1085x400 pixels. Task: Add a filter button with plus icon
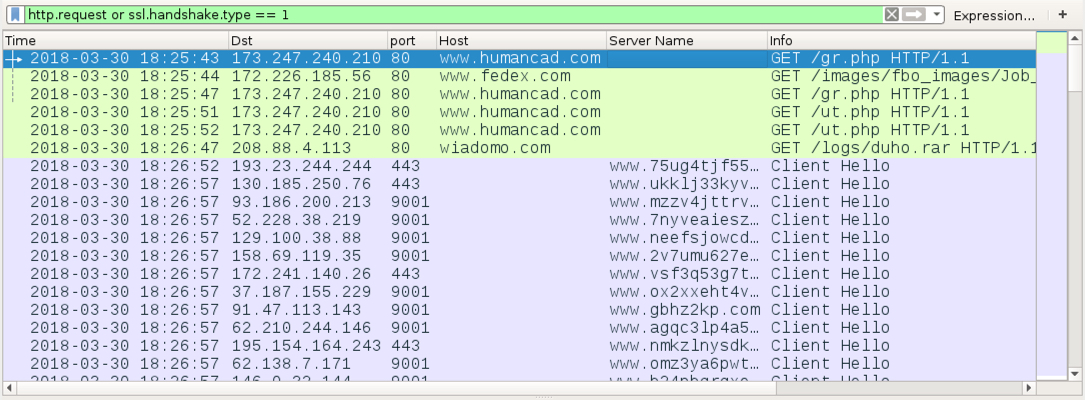1063,15
